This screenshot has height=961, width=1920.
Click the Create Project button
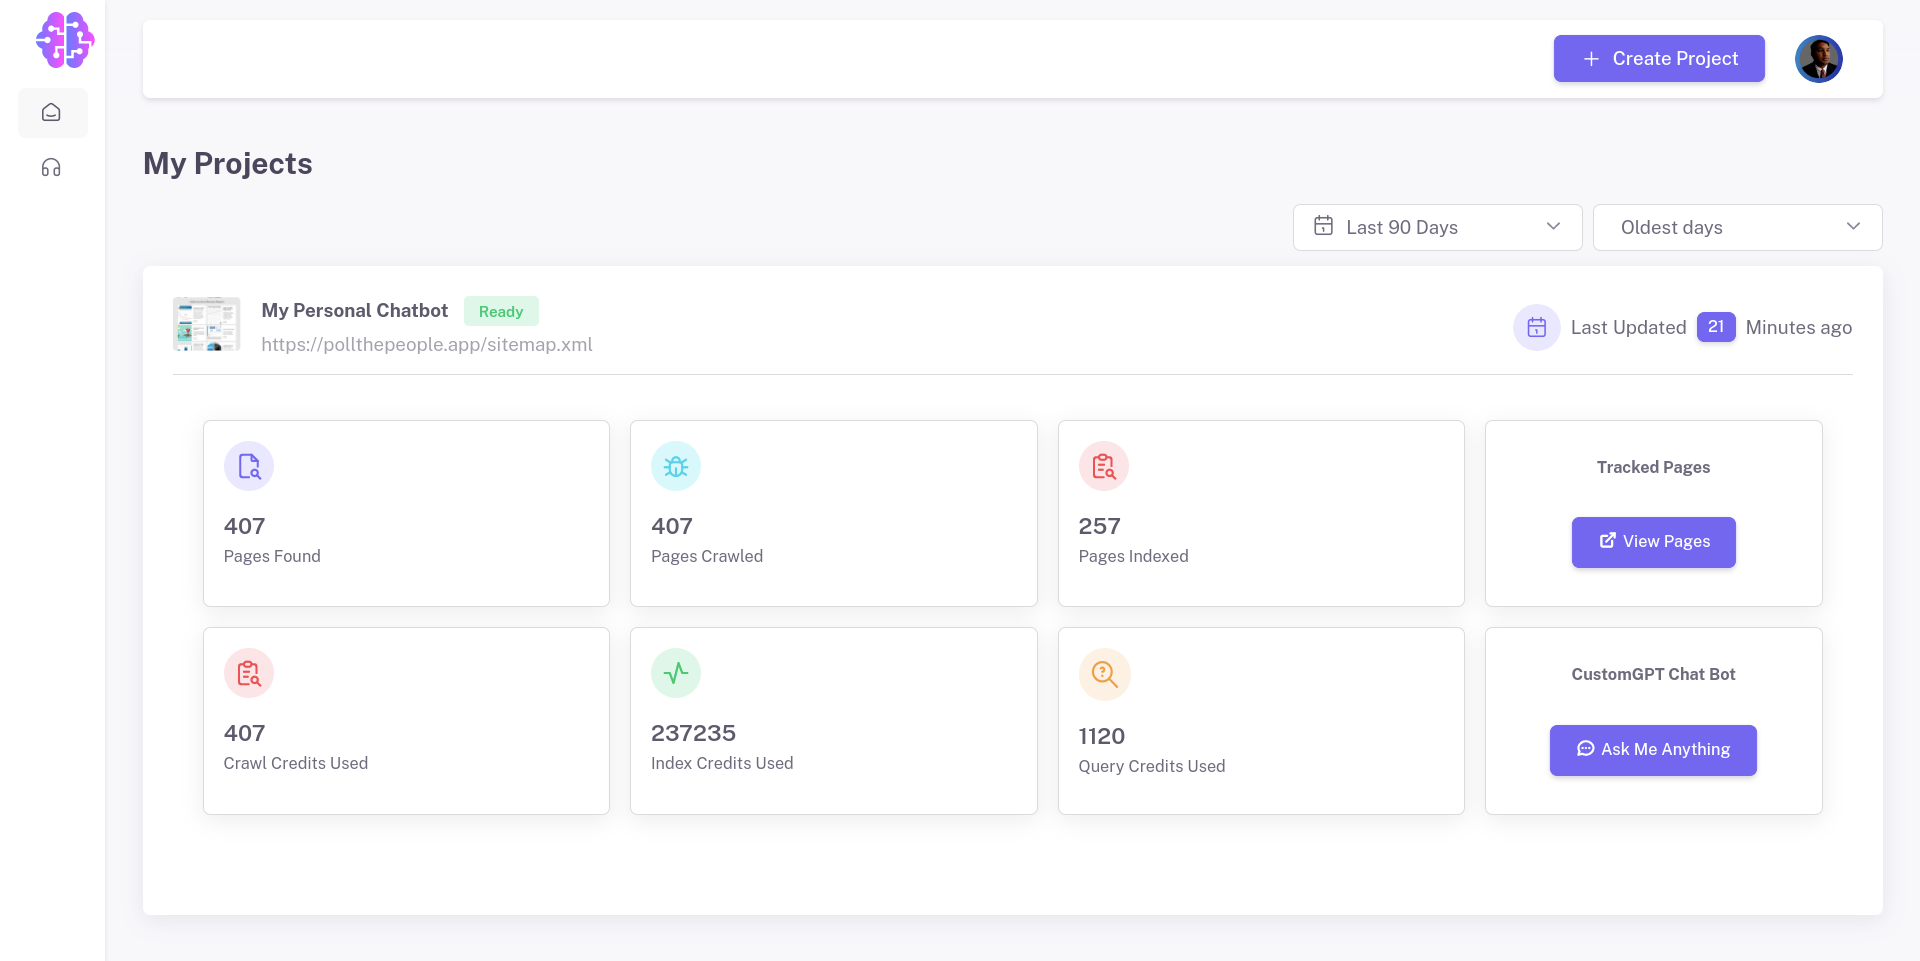[1658, 58]
